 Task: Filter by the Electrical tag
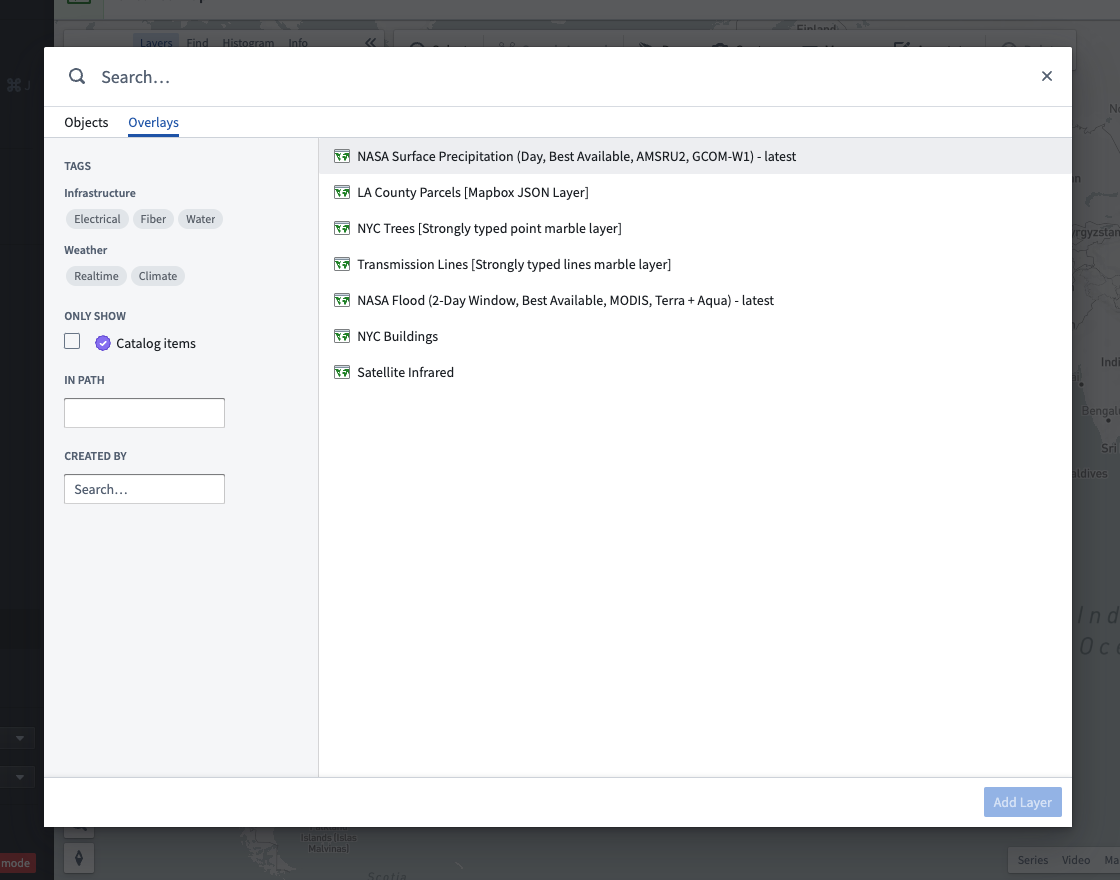[97, 219]
